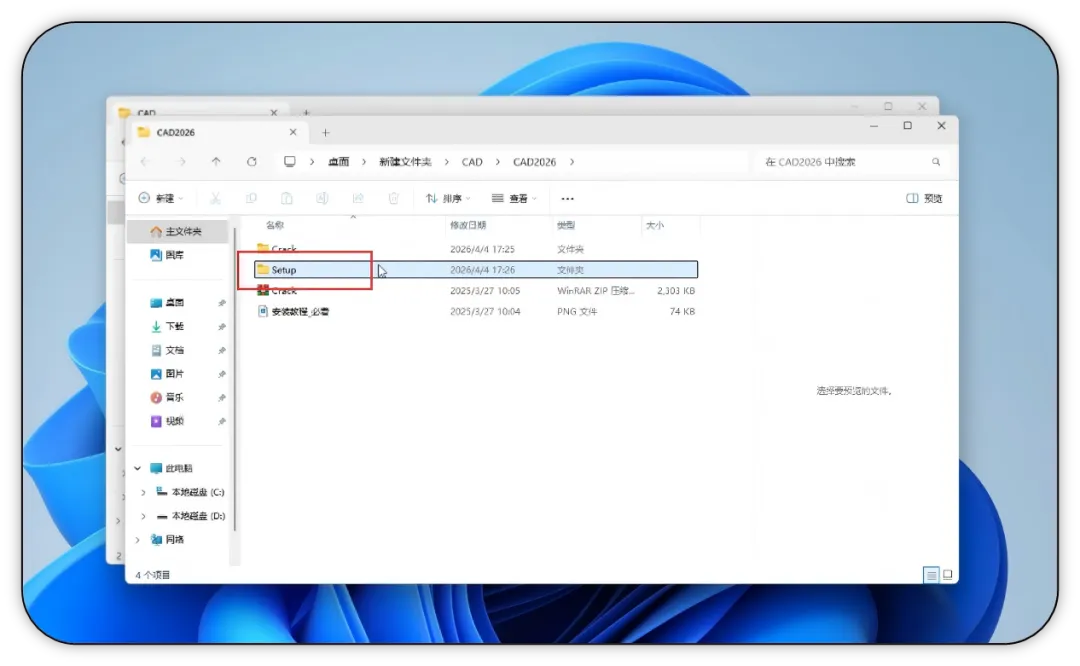Select the Crack WinRAR ZIP archive

click(x=475, y=291)
